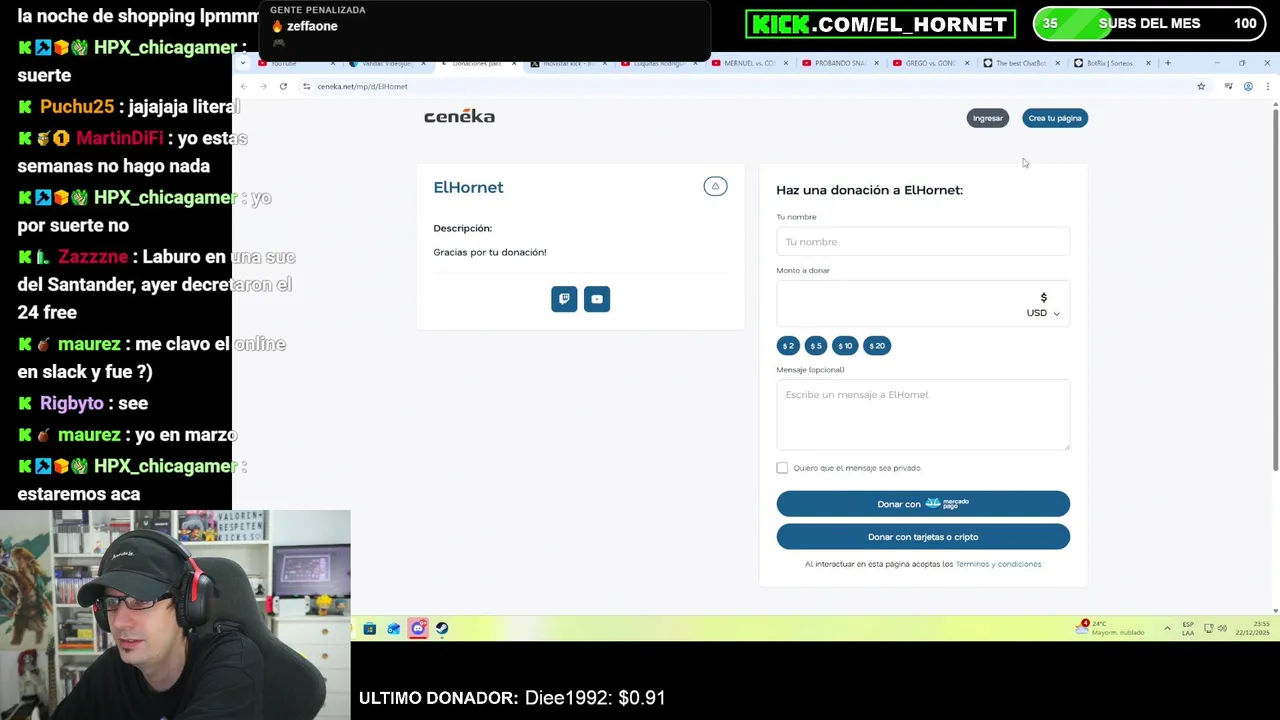Open the Discord taskbar icon
Screen dimensions: 1280x720
(x=418, y=628)
